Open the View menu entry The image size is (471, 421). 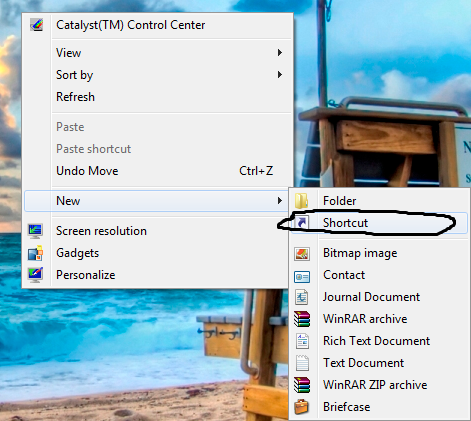click(x=157, y=53)
